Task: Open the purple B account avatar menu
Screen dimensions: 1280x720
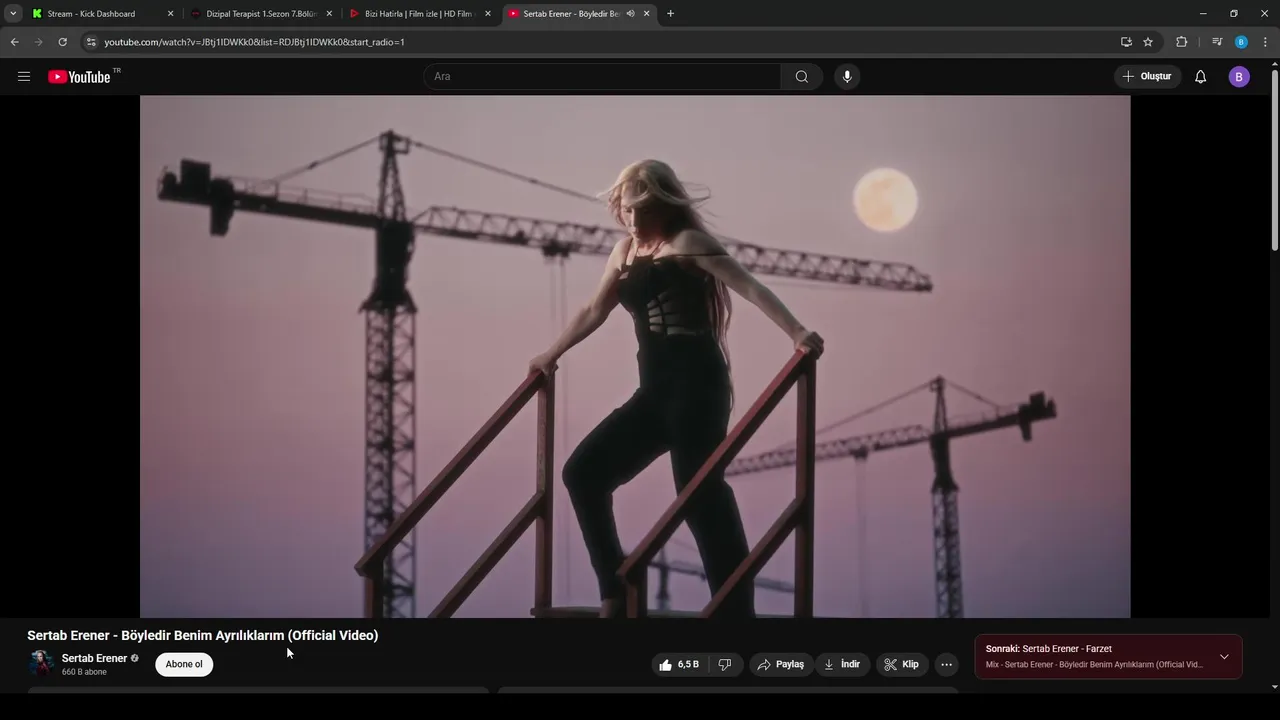Action: tap(1239, 77)
